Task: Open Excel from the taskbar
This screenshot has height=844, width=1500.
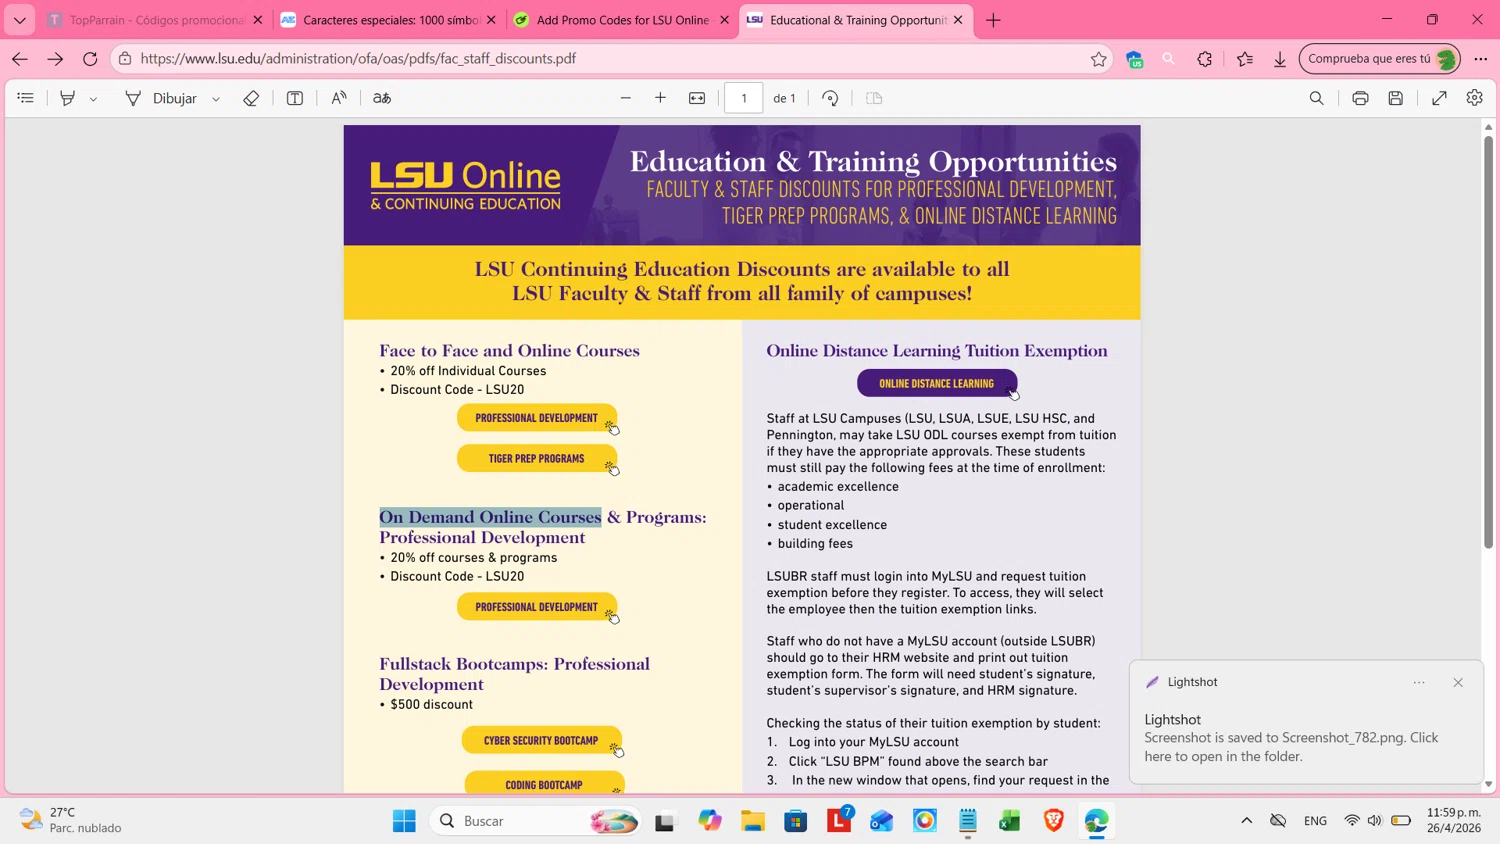Action: pos(1010,821)
